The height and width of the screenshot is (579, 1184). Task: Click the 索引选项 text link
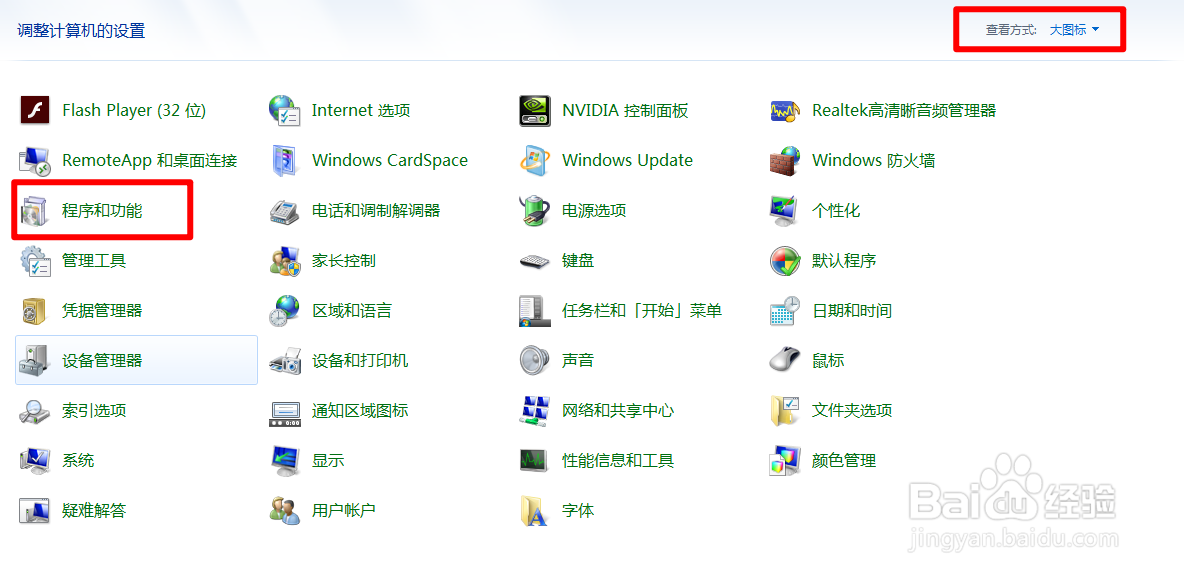pyautogui.click(x=94, y=410)
